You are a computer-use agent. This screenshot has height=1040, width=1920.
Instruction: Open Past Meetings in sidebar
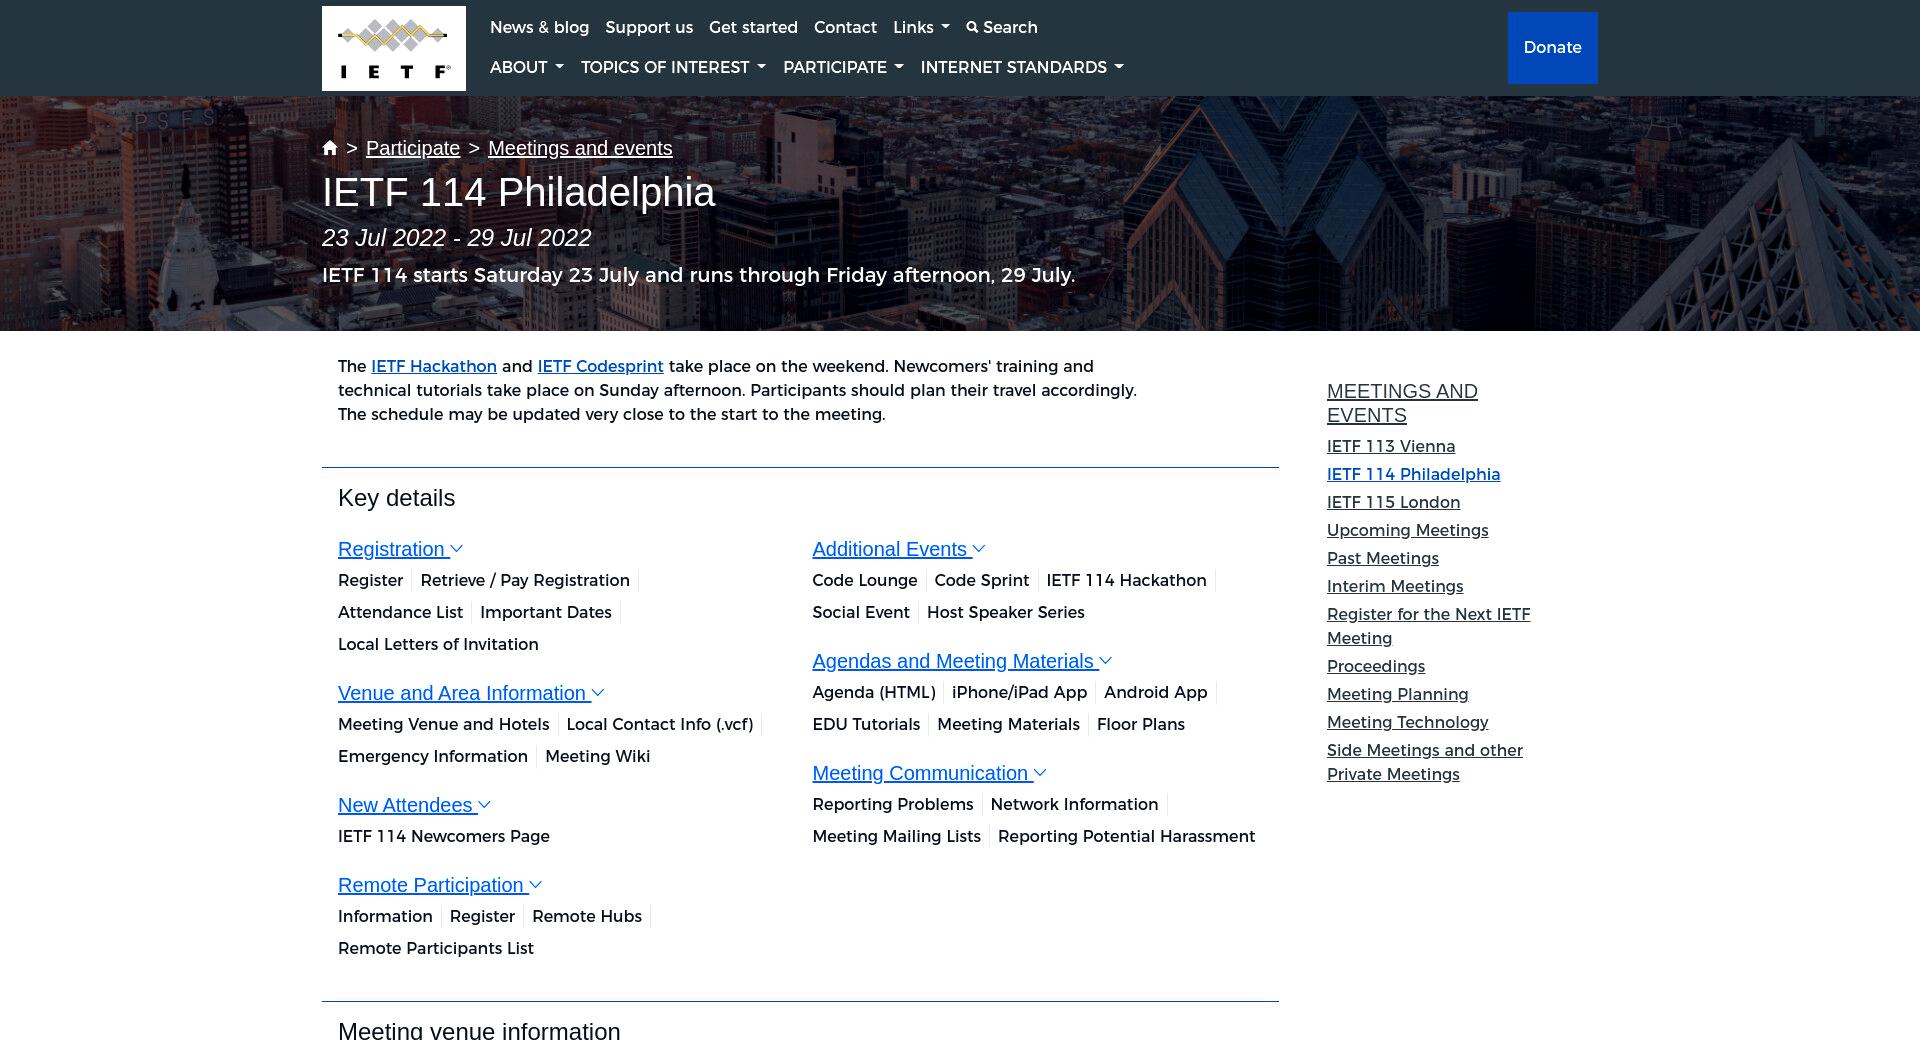click(1383, 558)
